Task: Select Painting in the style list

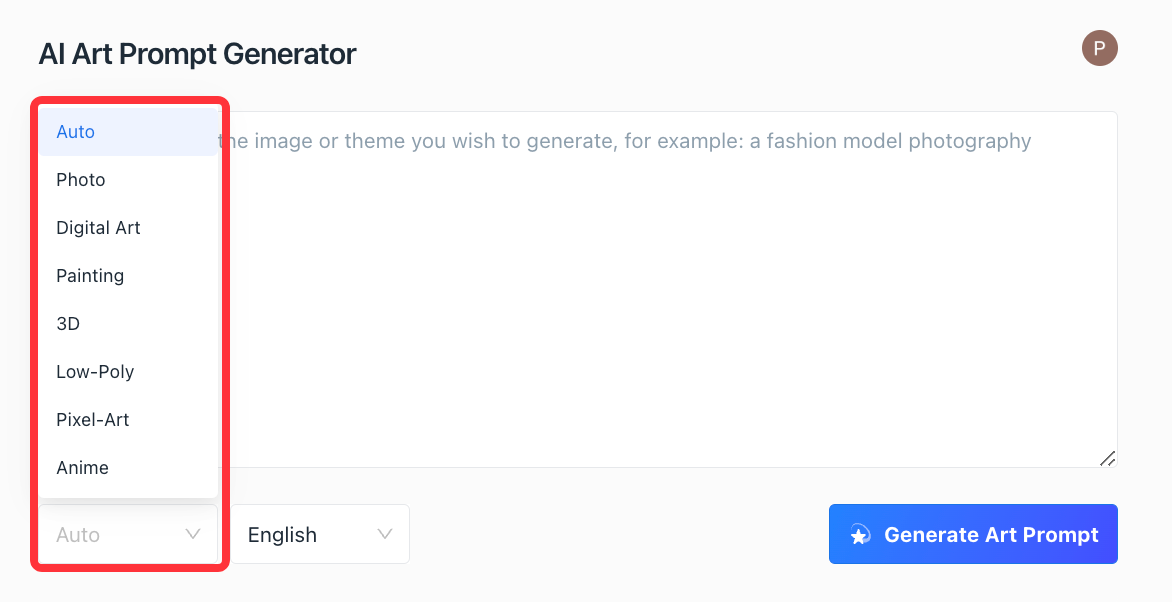Action: tap(129, 275)
